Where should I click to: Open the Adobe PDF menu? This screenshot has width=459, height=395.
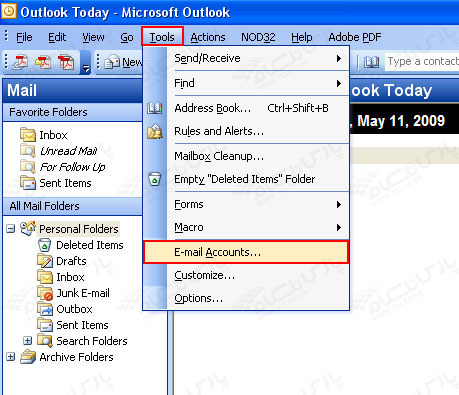pos(355,37)
